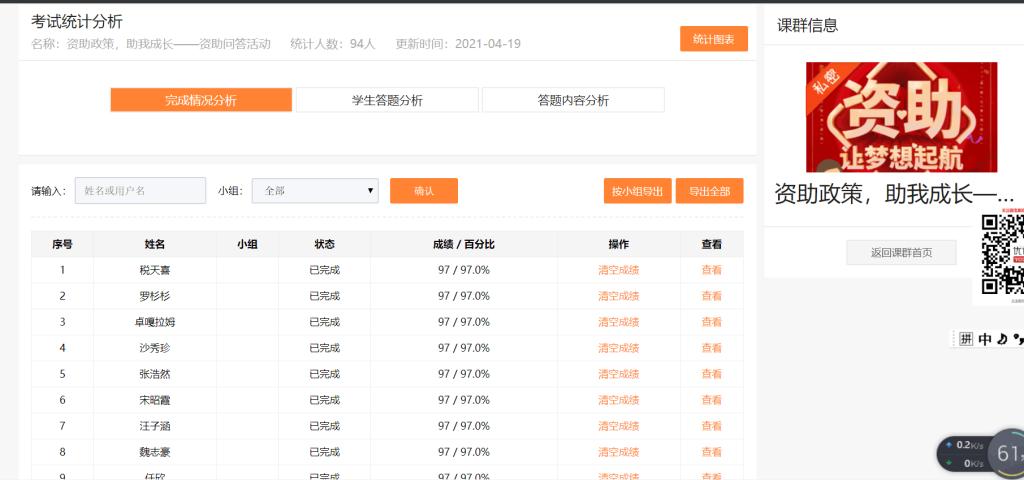
Task: Click 导出全部 export button
Action: (x=709, y=191)
